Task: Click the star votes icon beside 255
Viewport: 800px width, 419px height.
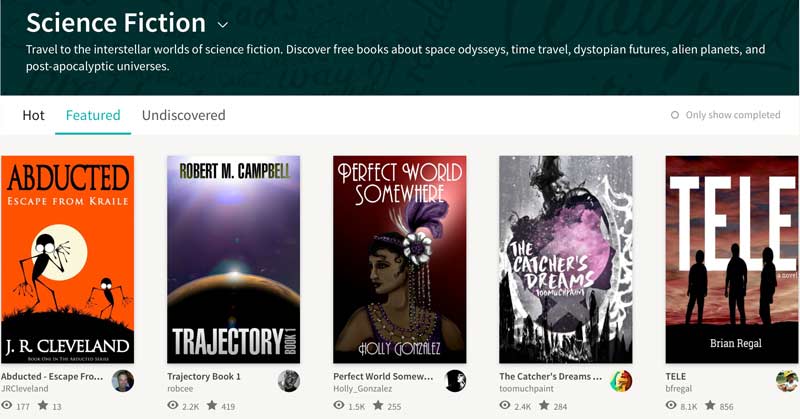Action: pos(378,405)
